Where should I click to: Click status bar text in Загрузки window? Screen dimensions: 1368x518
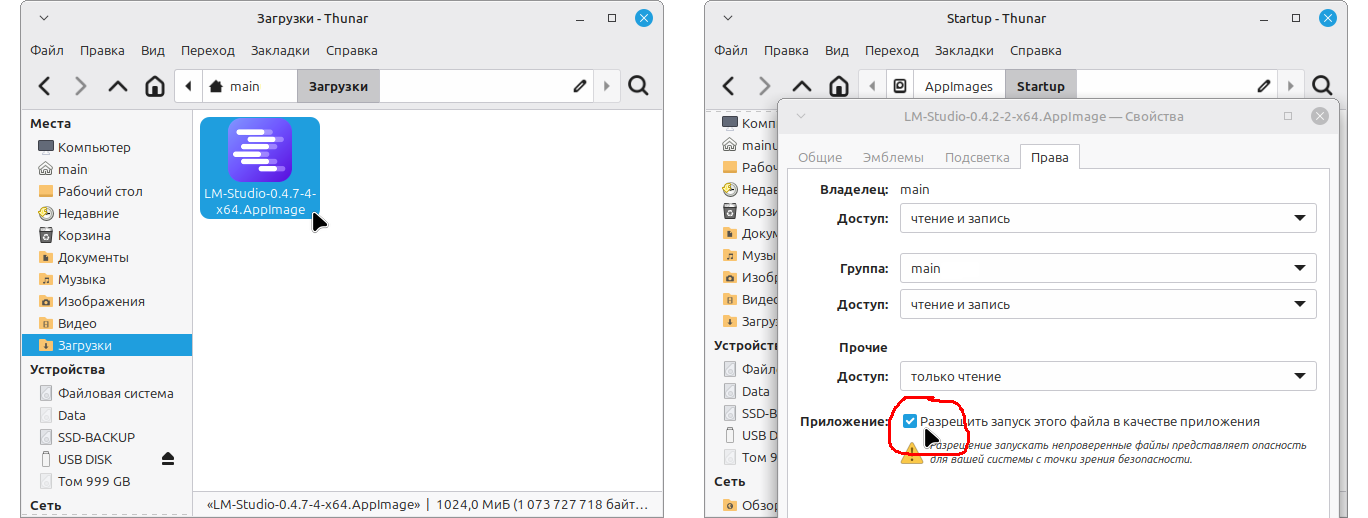tap(427, 505)
